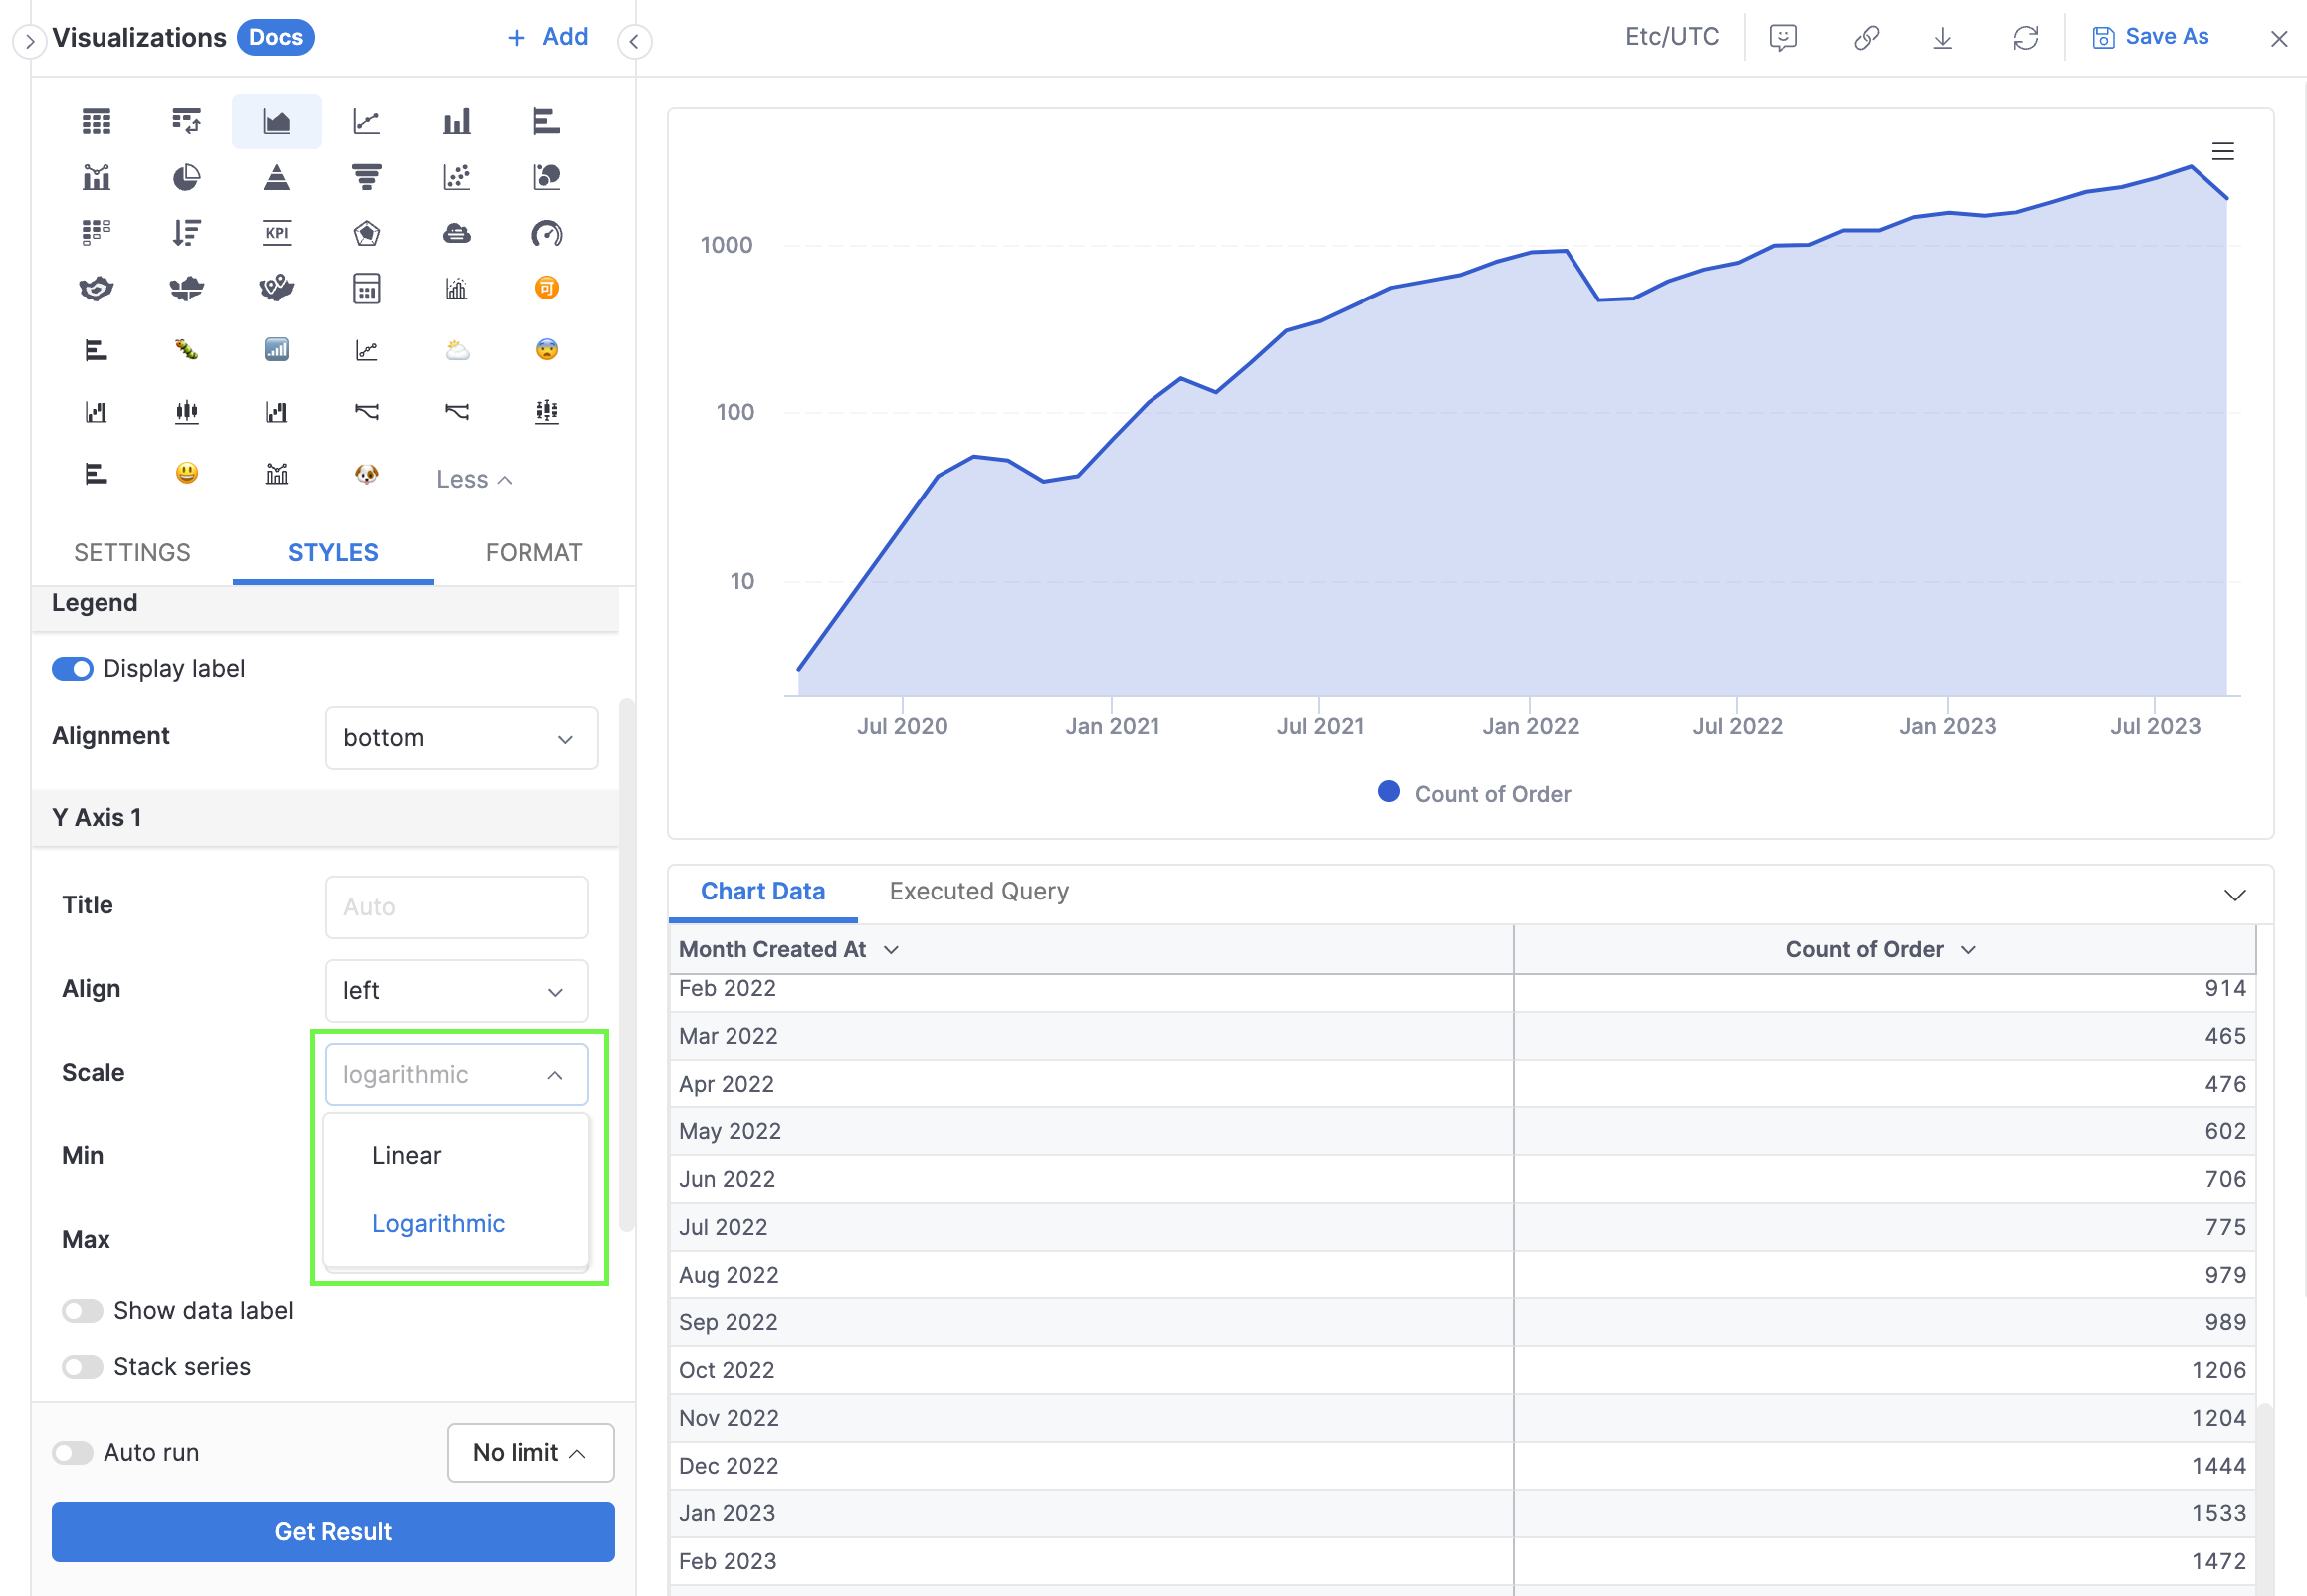Collapse the chart list with Less
Image resolution: width=2307 pixels, height=1596 pixels.
474,479
